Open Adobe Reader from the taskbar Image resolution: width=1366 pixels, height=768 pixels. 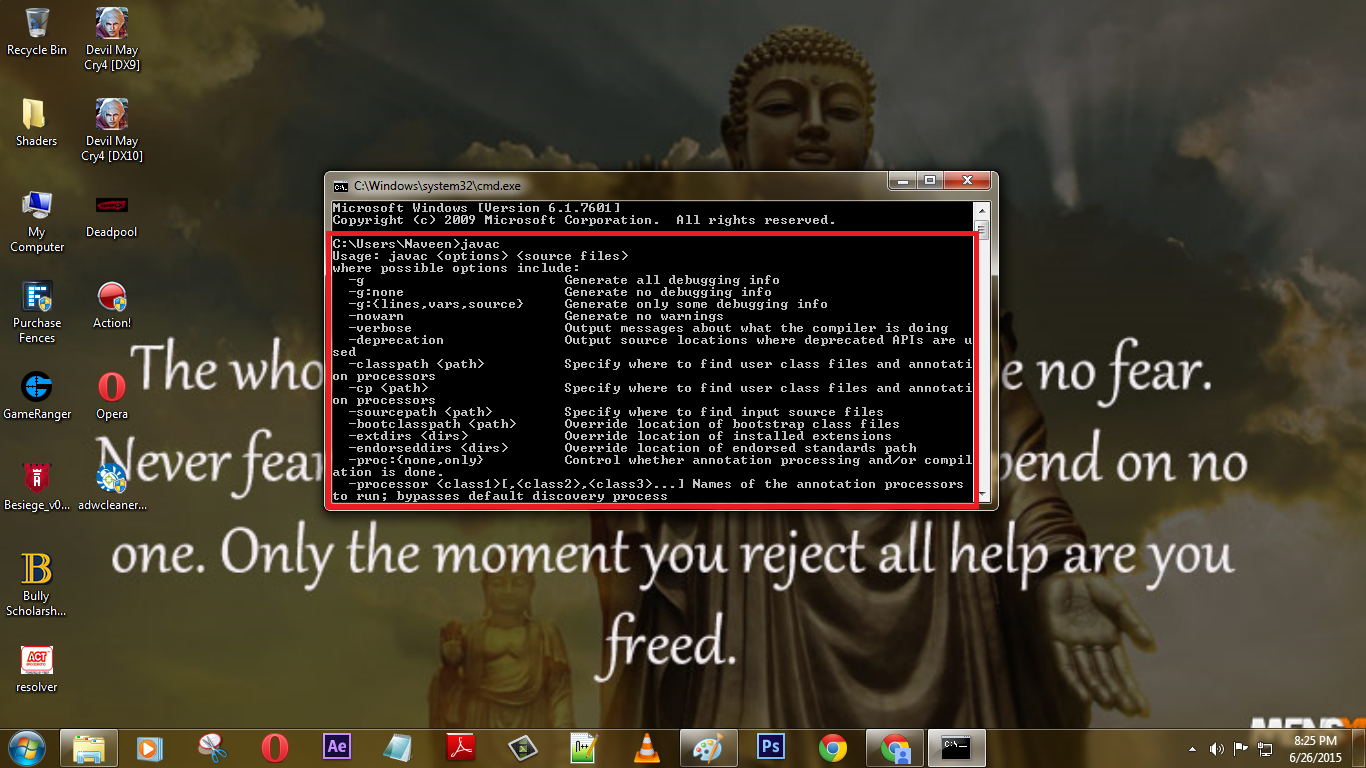tap(459, 747)
